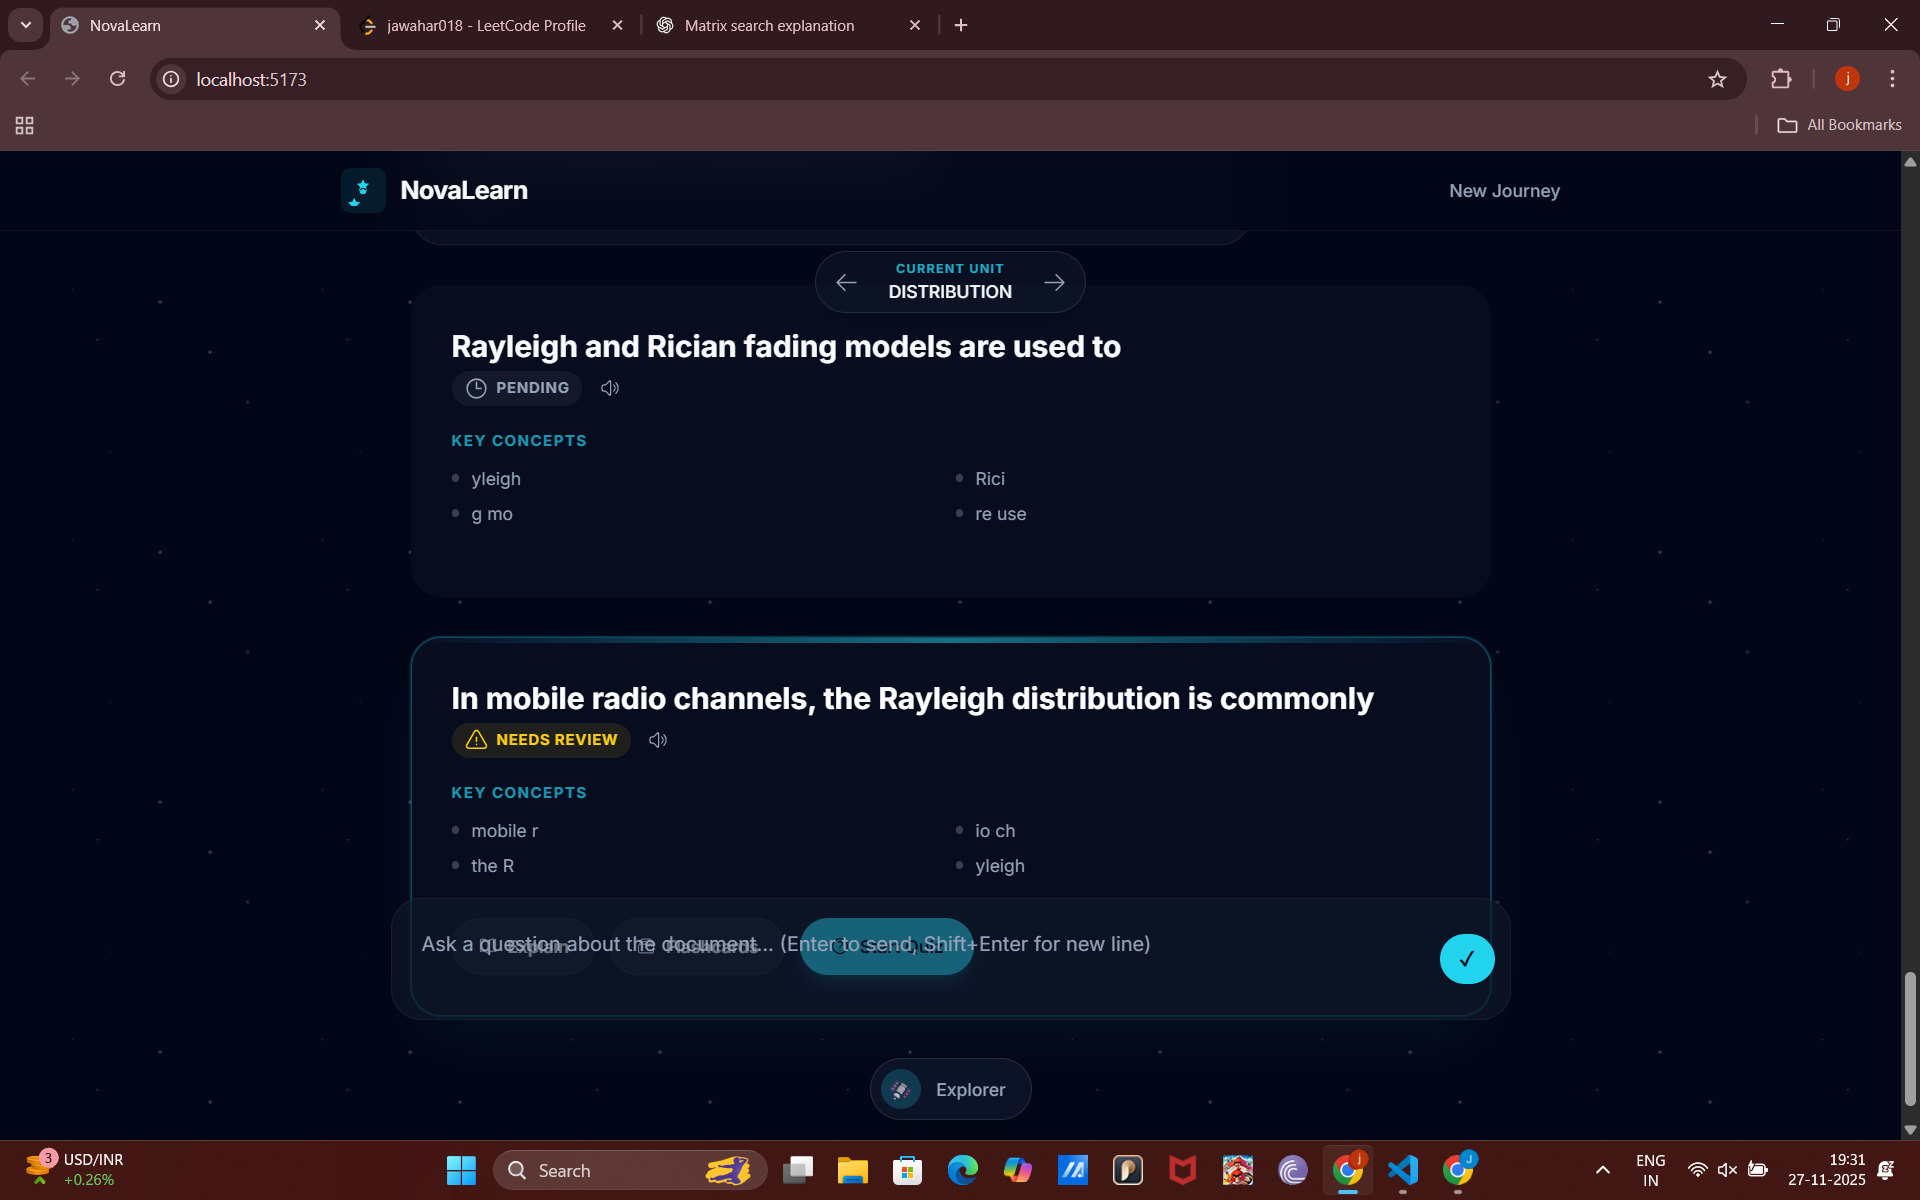
Task: Click the NovaLearn logo icon
Action: coord(363,190)
